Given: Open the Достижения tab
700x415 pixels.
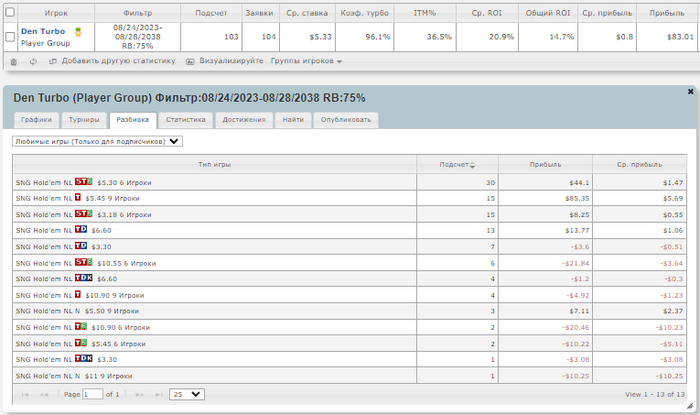Looking at the screenshot, I should coord(244,120).
